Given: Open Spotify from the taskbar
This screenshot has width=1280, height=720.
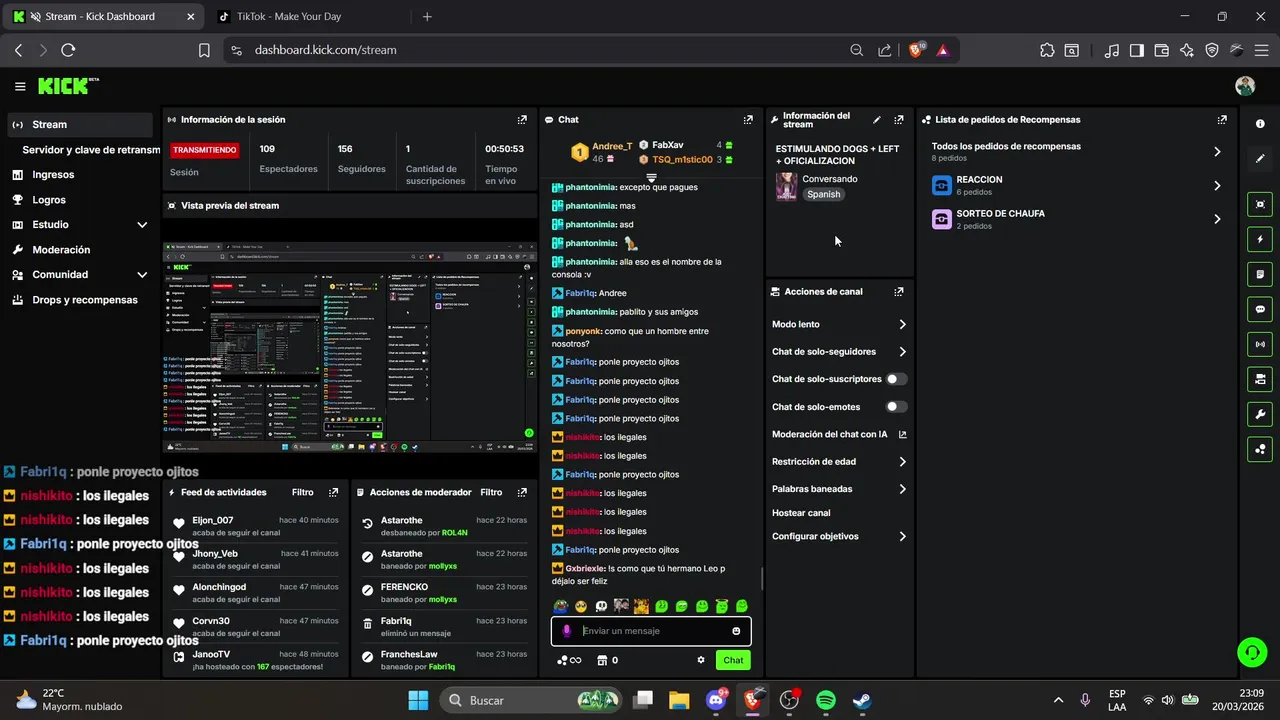Looking at the screenshot, I should point(825,700).
